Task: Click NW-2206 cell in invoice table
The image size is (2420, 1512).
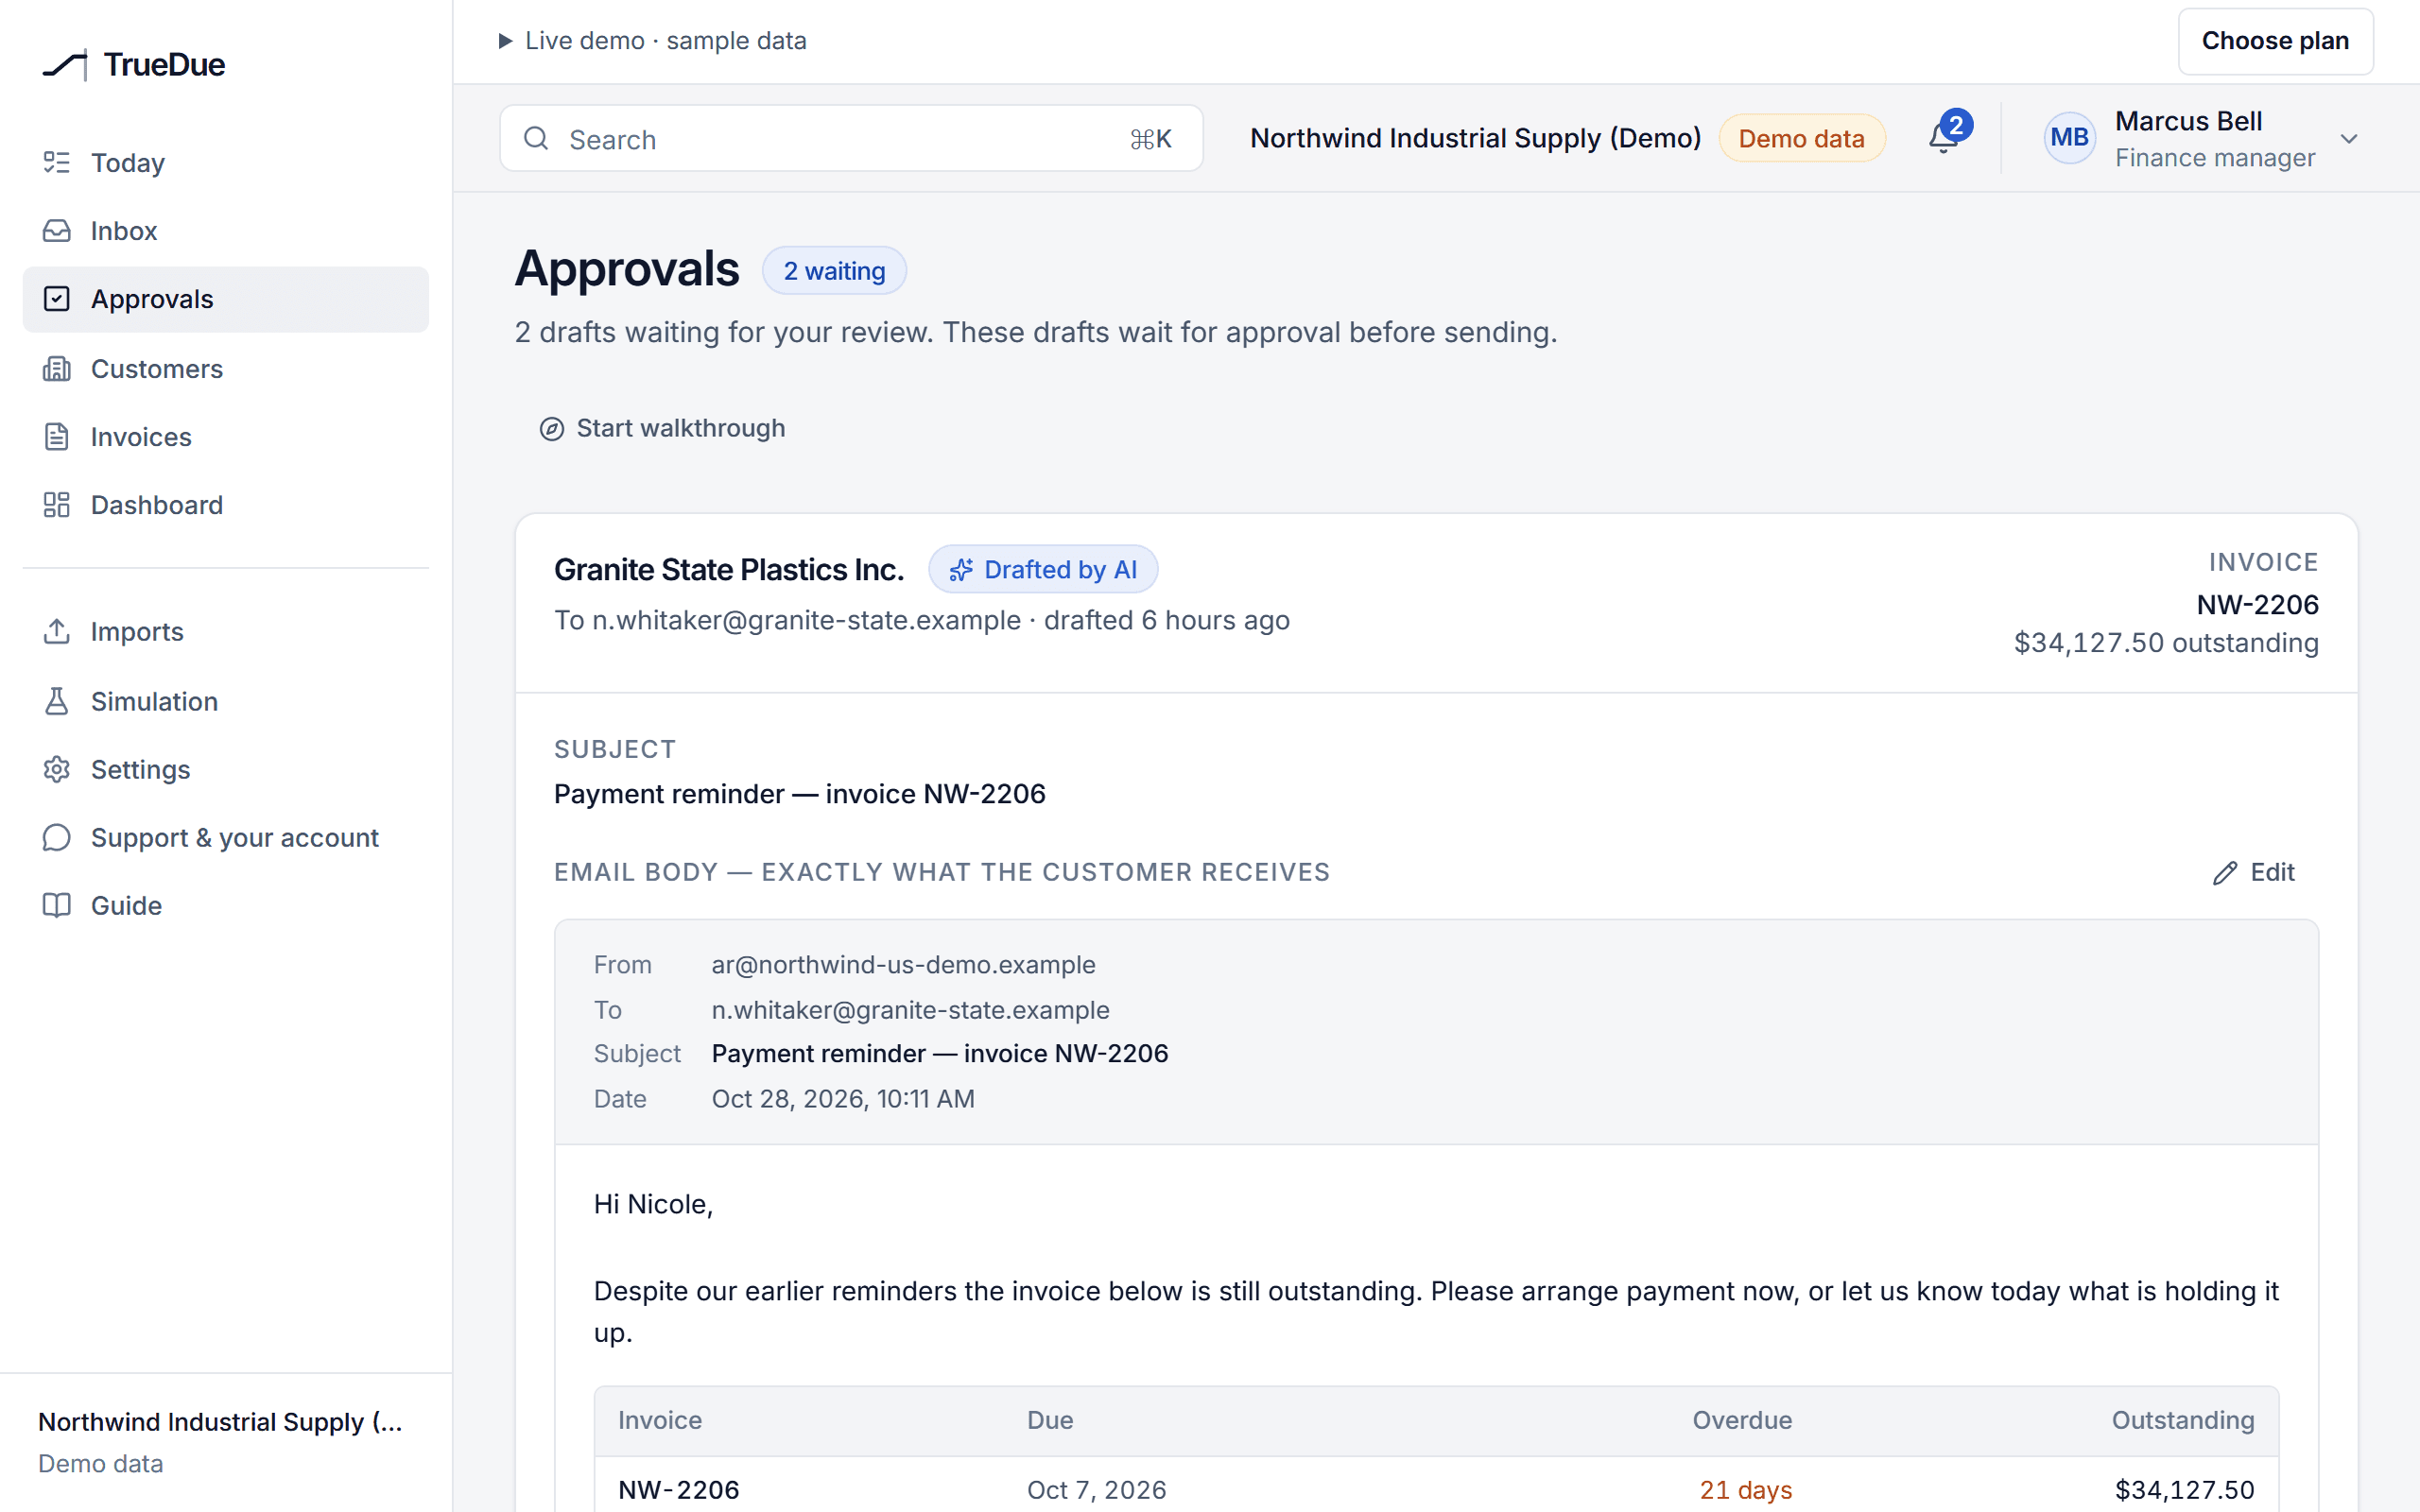Action: pos(679,1489)
